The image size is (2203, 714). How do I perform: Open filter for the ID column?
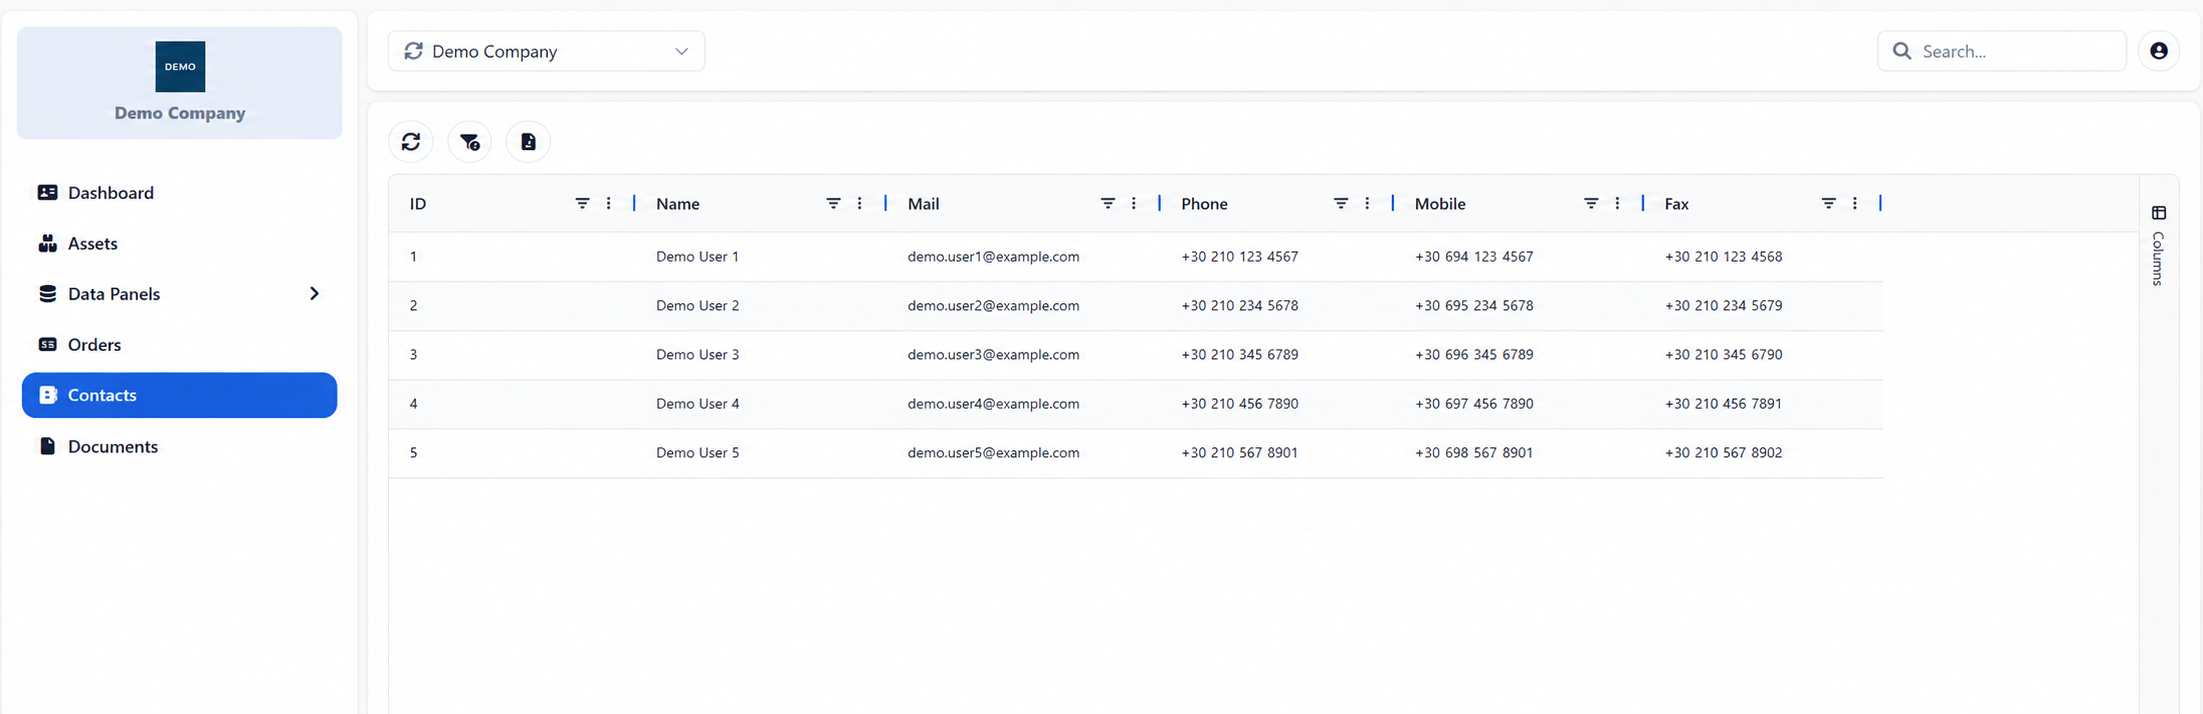tap(582, 203)
